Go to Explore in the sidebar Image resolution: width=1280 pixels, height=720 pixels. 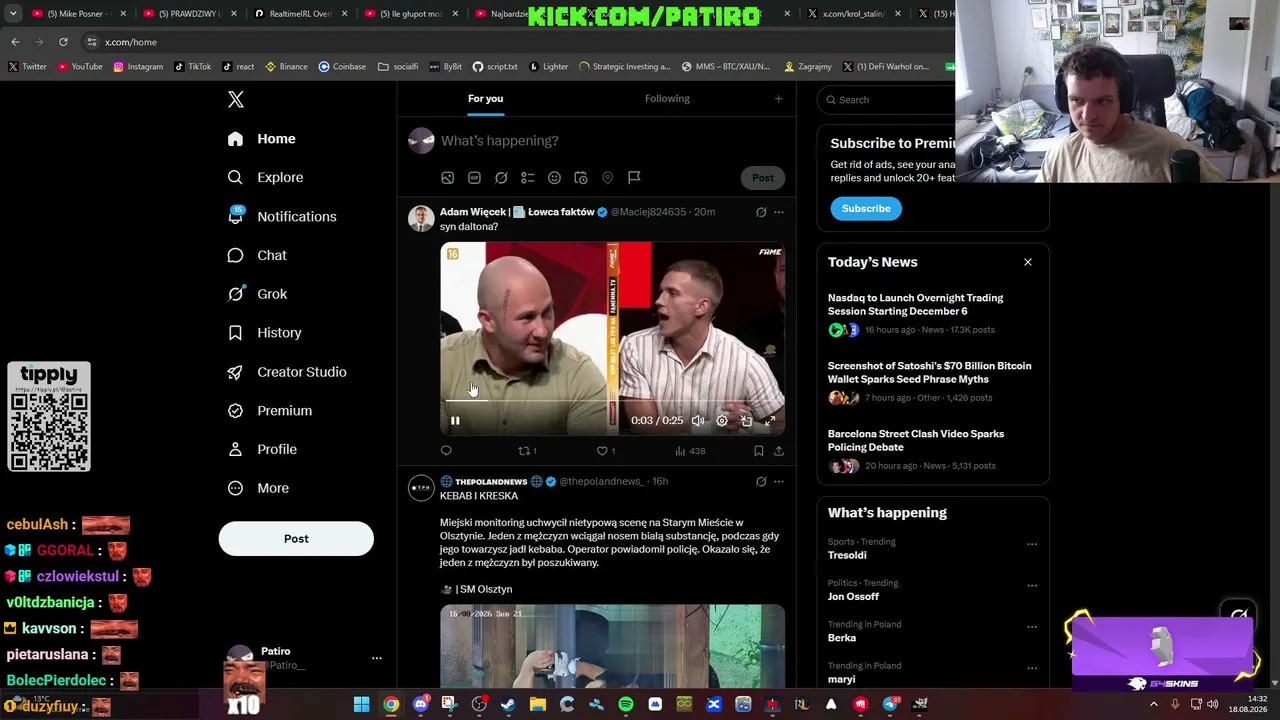265,177
